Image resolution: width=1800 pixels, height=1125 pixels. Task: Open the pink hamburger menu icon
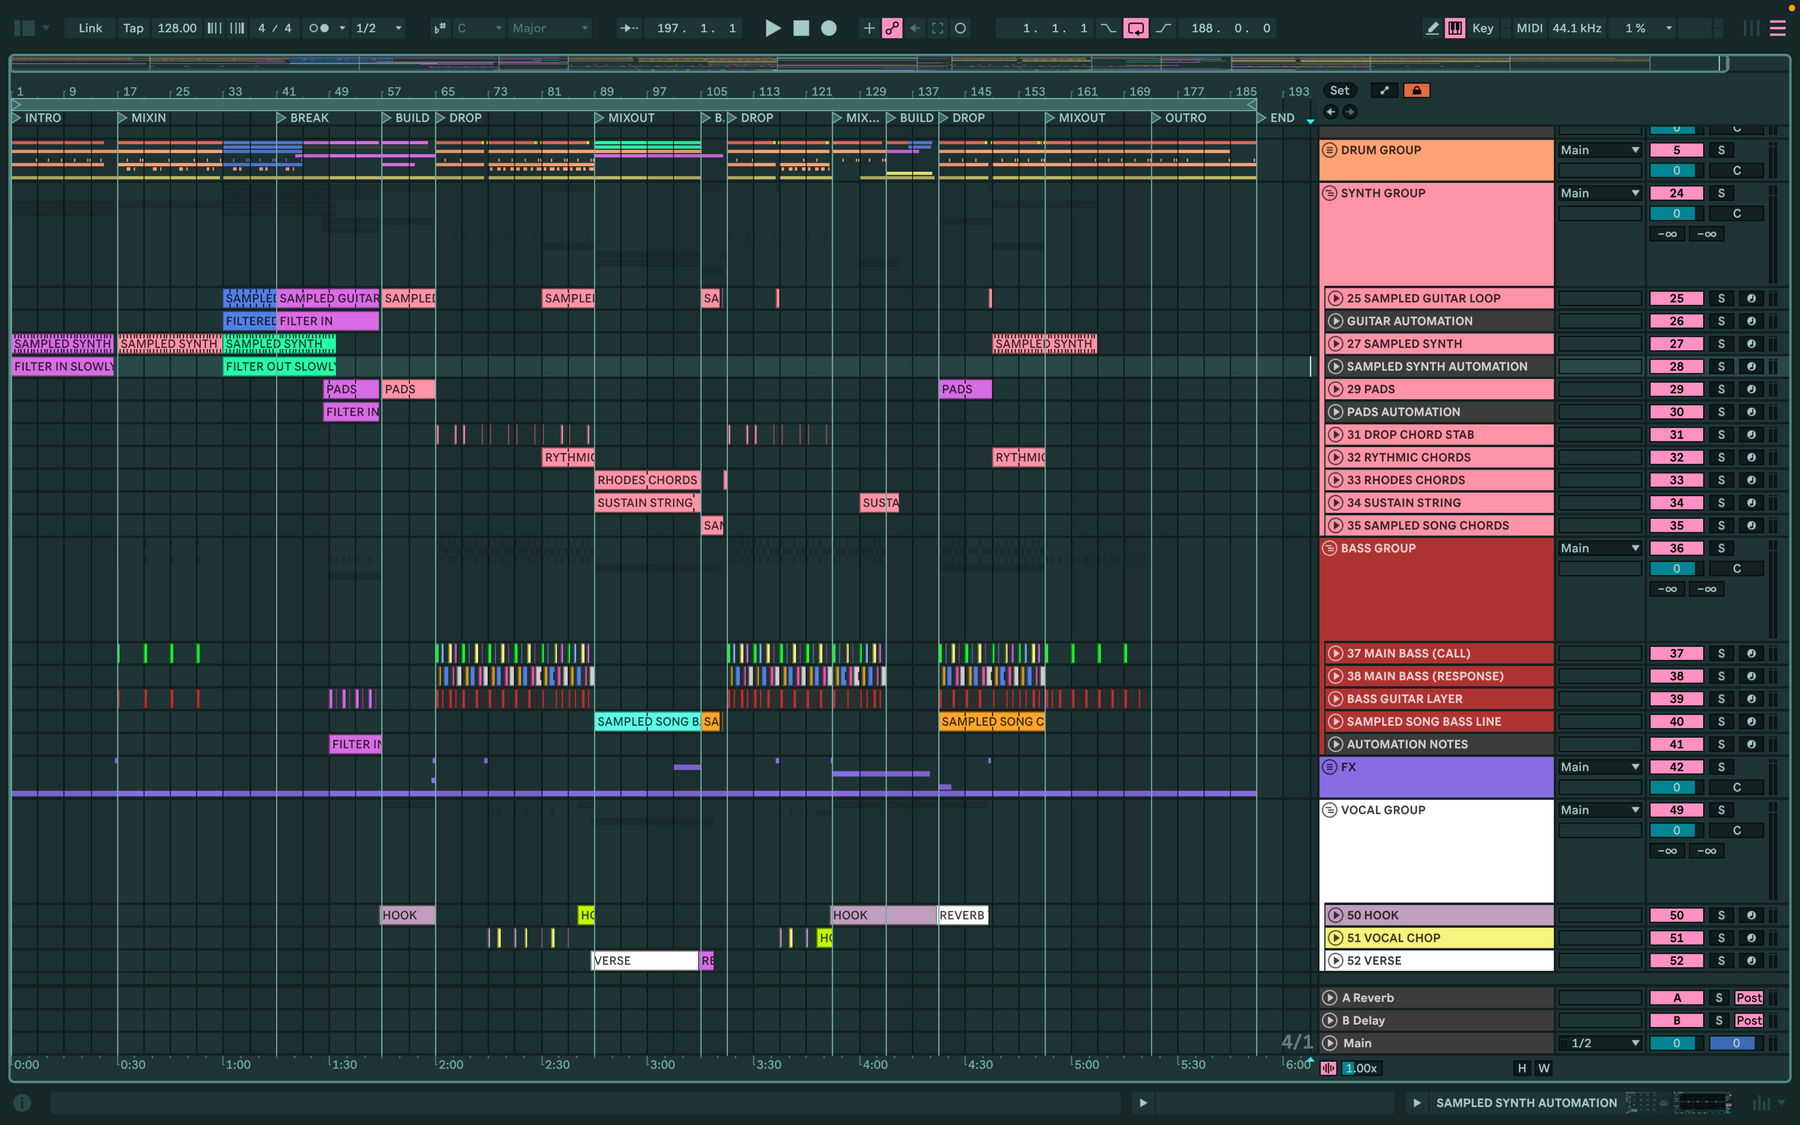pyautogui.click(x=1778, y=28)
